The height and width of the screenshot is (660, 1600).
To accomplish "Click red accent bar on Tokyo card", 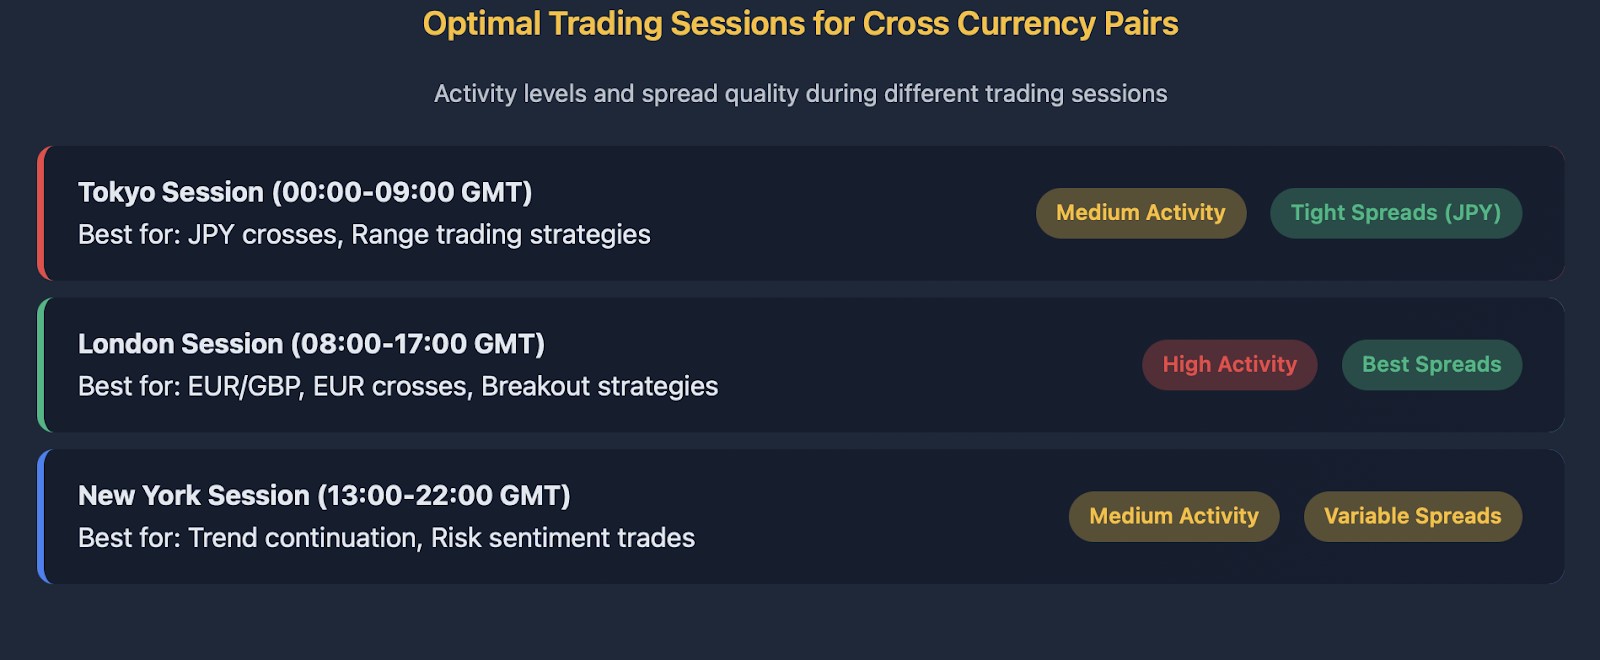I will pyautogui.click(x=42, y=213).
